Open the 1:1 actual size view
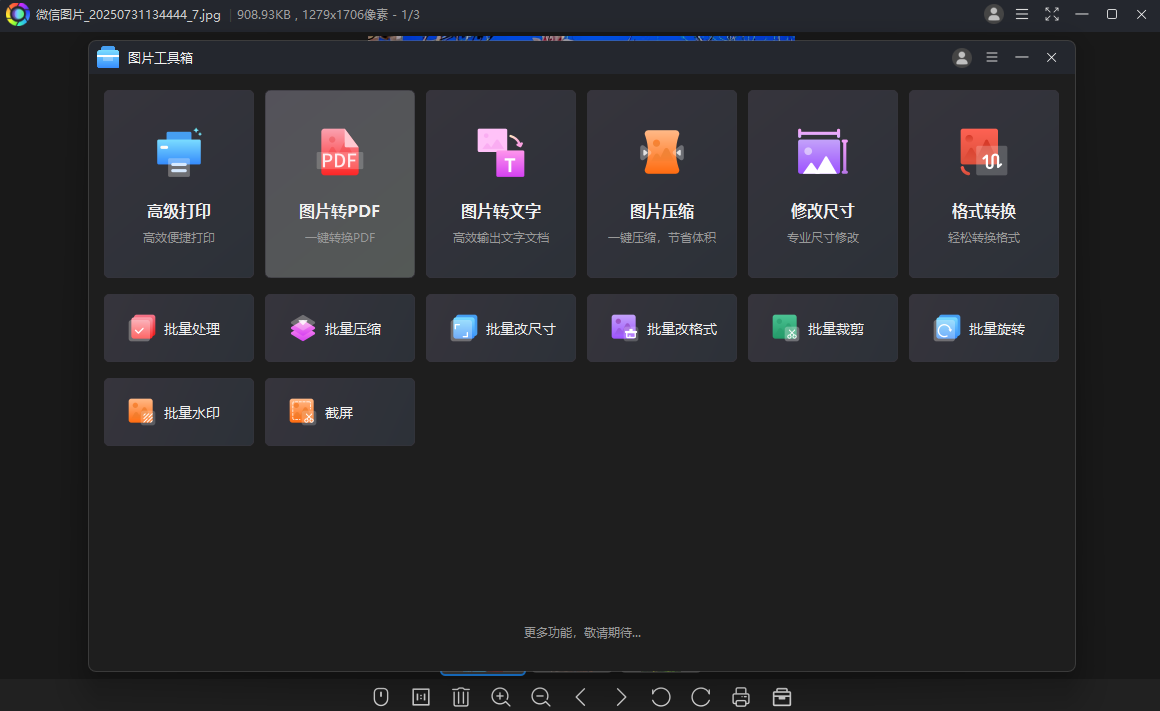The image size is (1160, 711). click(x=420, y=697)
